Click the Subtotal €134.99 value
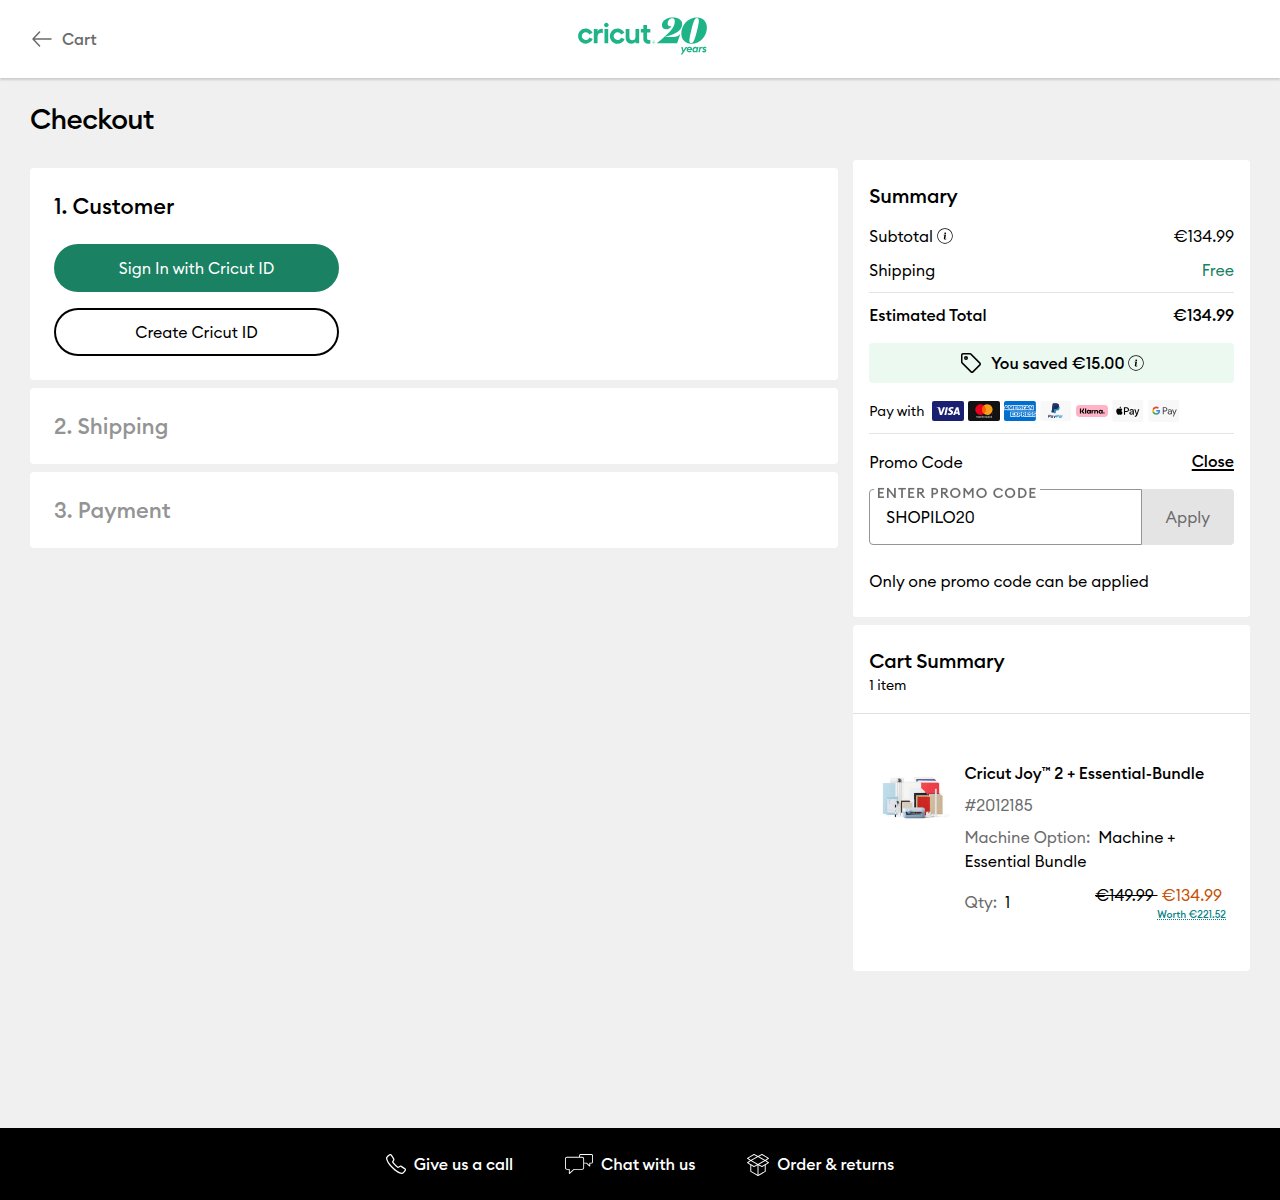Viewport: 1280px width, 1200px height. 1203,236
